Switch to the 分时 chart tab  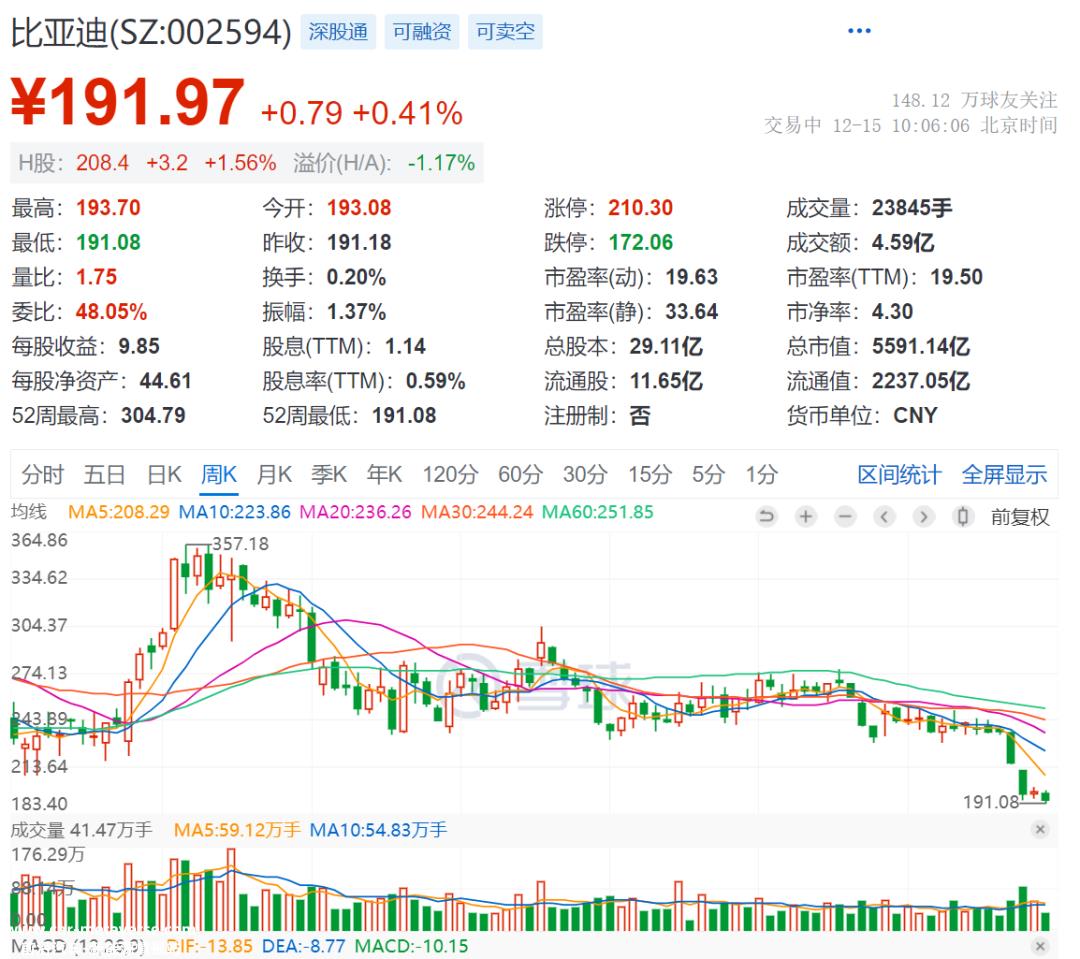pyautogui.click(x=43, y=474)
